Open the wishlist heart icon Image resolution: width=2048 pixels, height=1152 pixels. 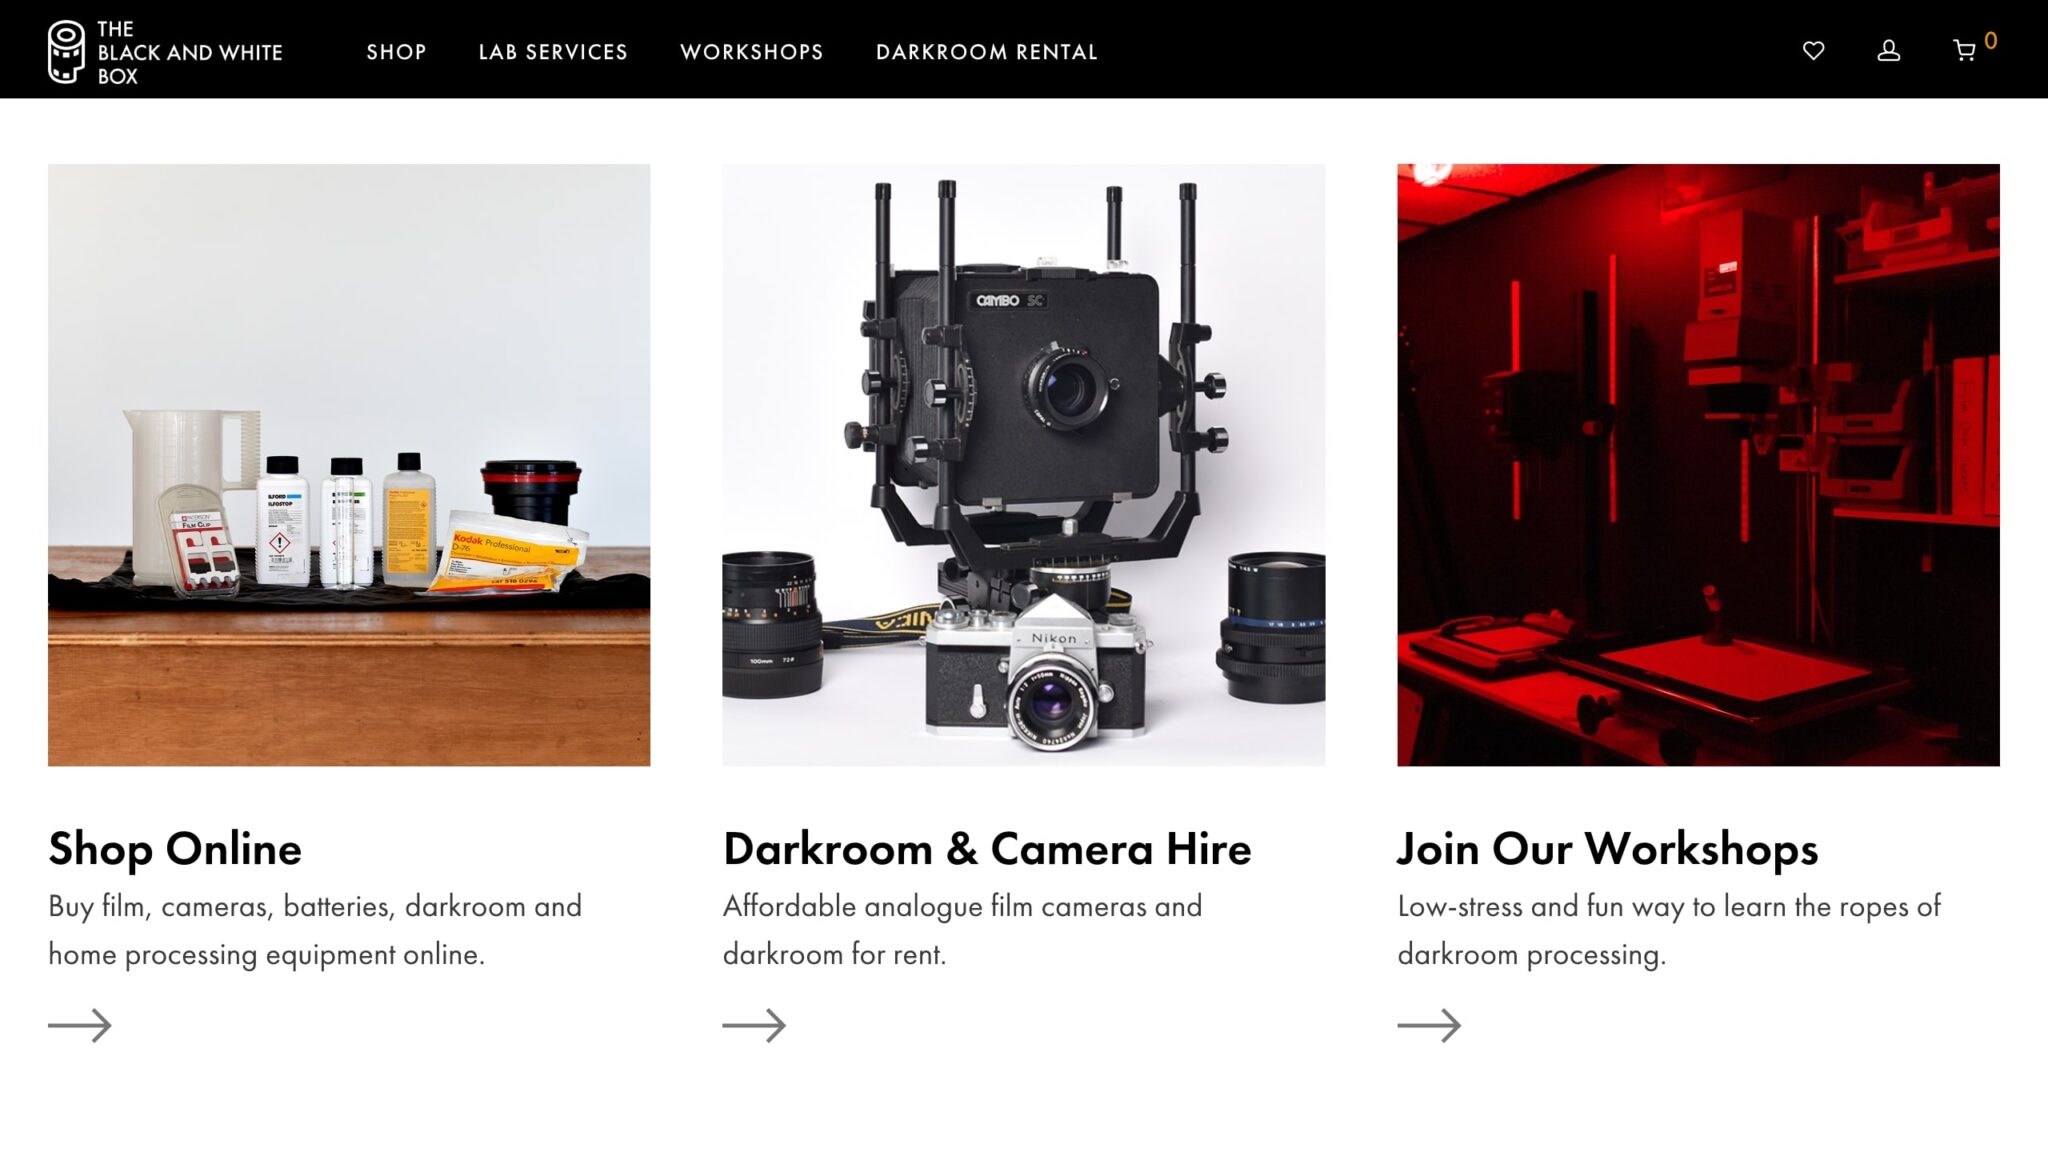[x=1813, y=50]
